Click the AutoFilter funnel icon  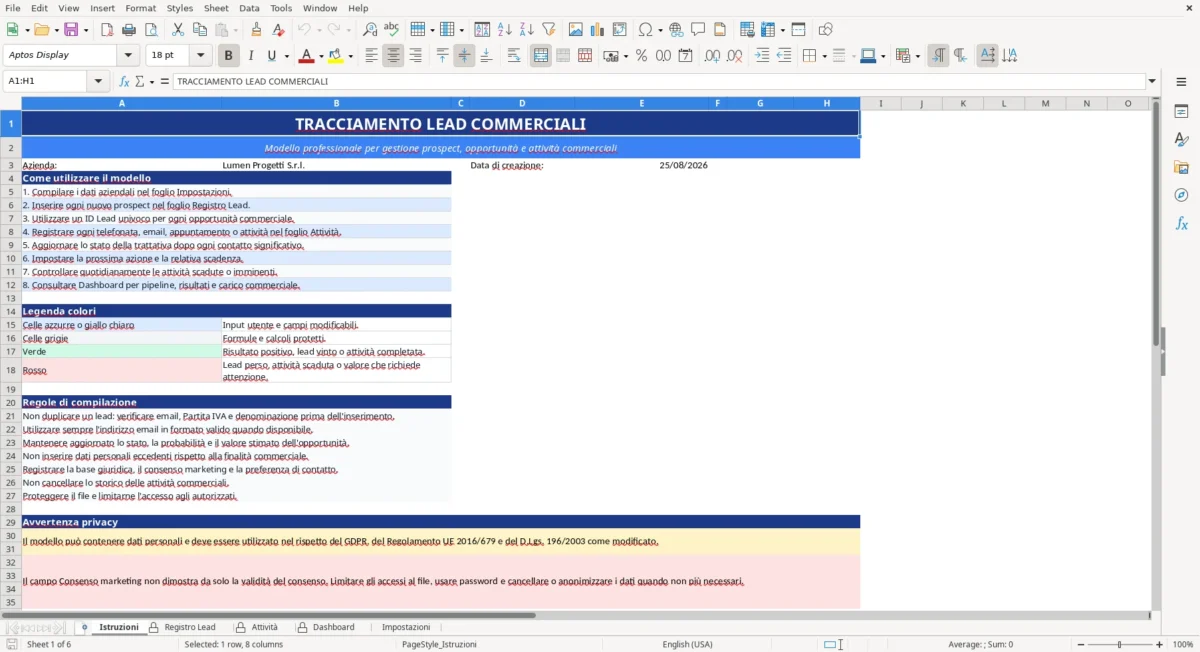click(x=549, y=30)
